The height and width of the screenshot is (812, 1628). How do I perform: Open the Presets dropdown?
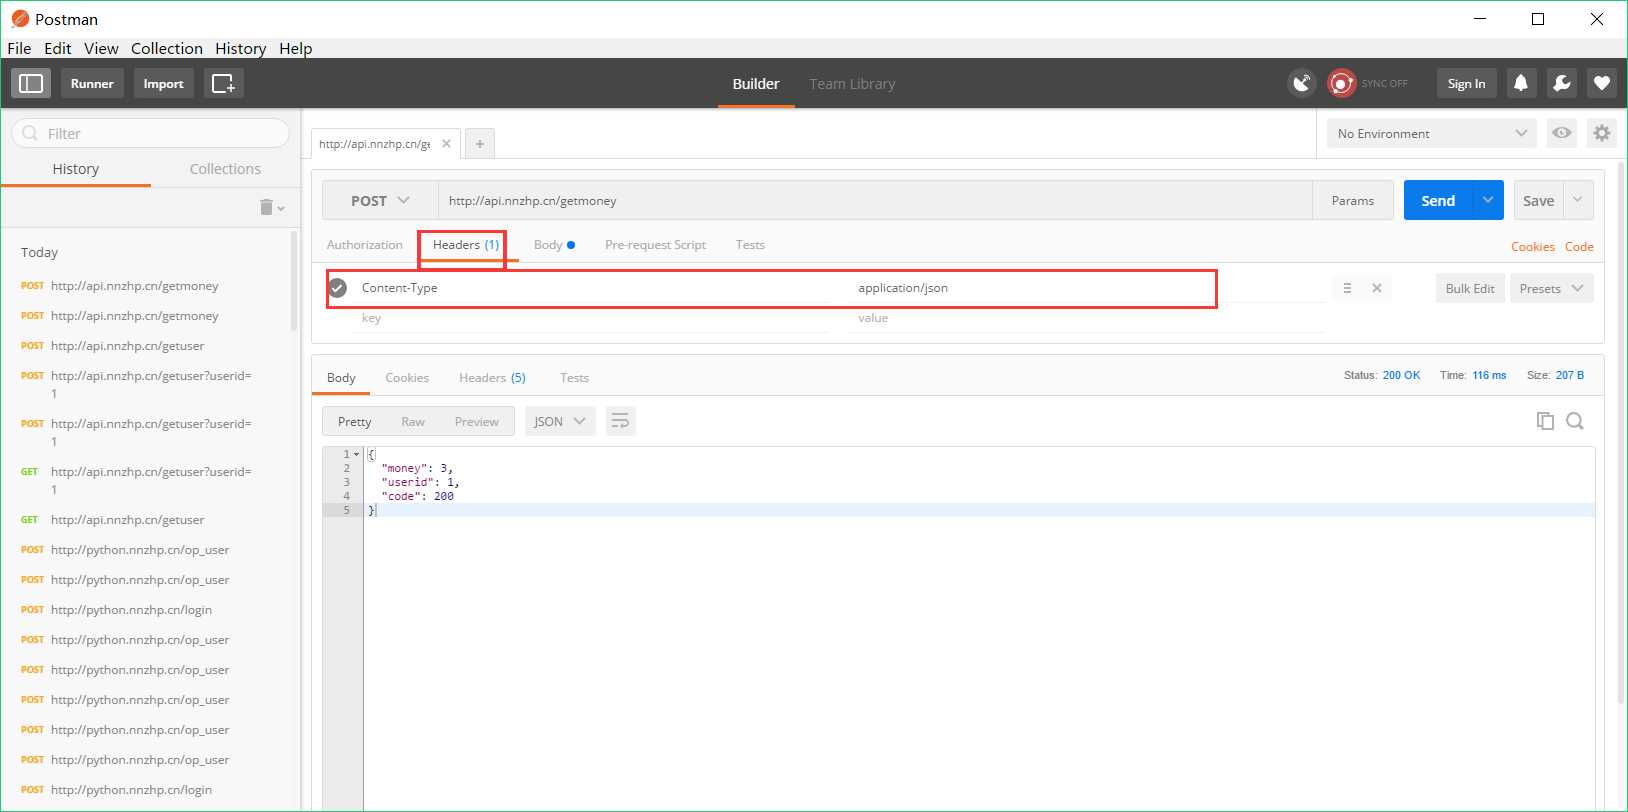(1551, 288)
